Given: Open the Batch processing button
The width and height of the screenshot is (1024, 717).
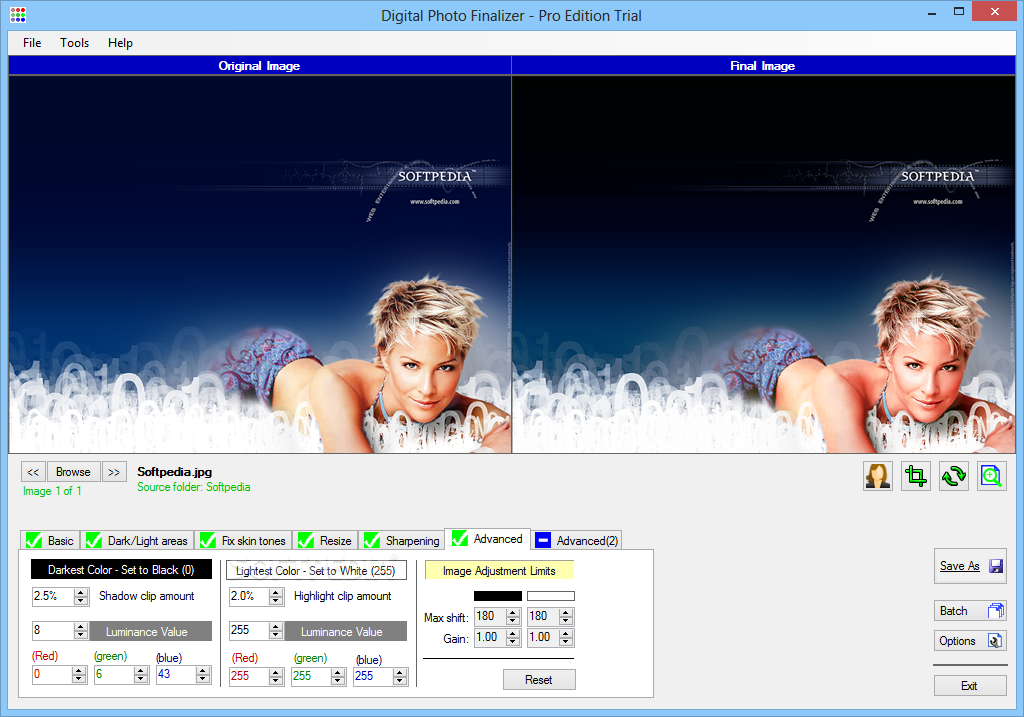Looking at the screenshot, I should [970, 611].
